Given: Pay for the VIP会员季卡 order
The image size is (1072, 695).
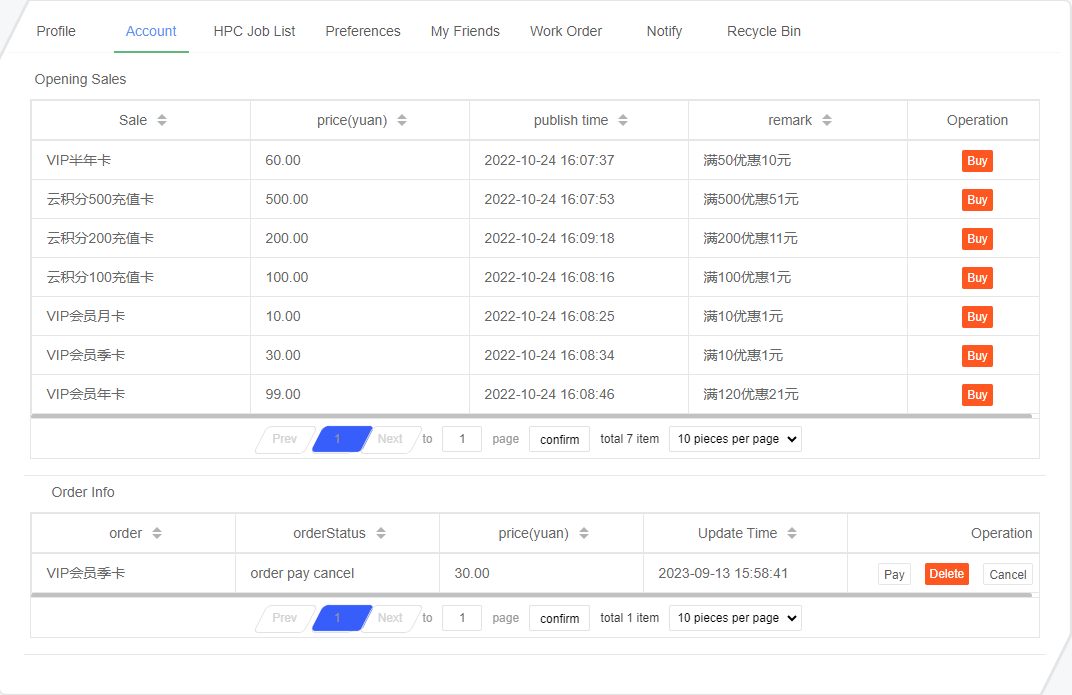Looking at the screenshot, I should coord(894,574).
